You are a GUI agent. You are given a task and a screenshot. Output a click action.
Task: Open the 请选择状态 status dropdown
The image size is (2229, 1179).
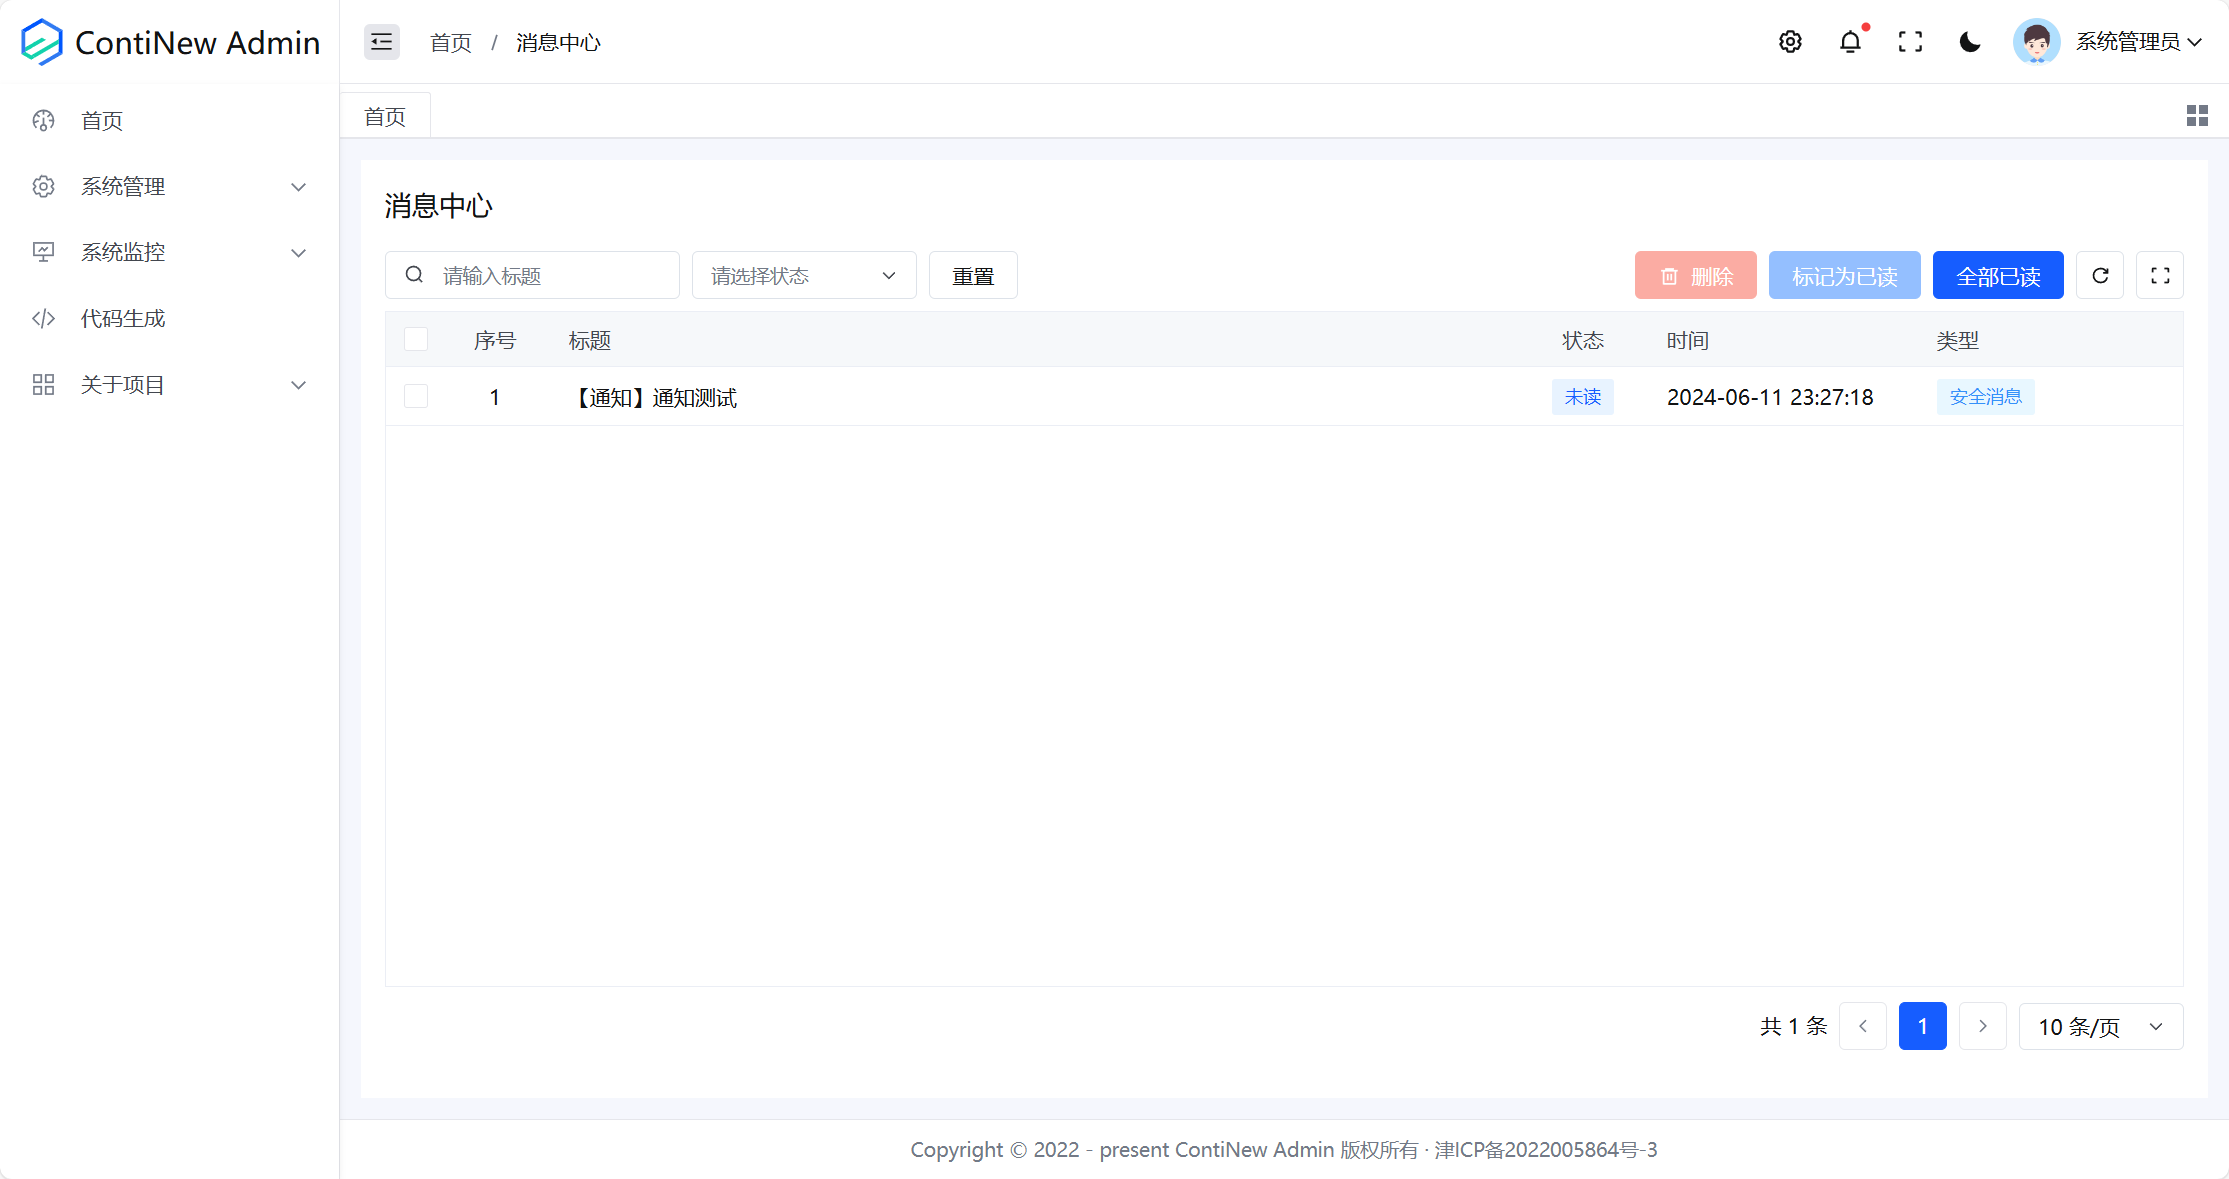click(803, 276)
